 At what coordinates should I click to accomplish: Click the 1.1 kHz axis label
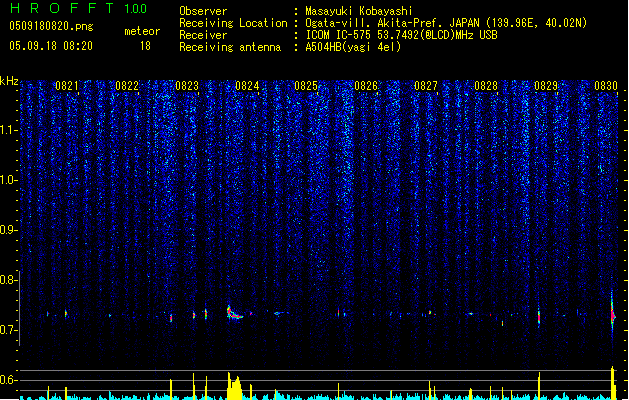pos(9,130)
